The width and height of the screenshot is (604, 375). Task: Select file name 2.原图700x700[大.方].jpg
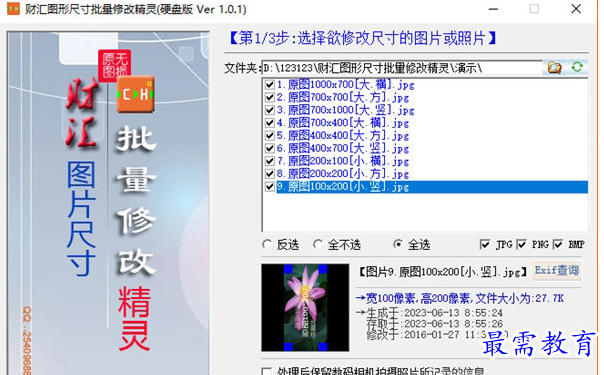tap(343, 97)
